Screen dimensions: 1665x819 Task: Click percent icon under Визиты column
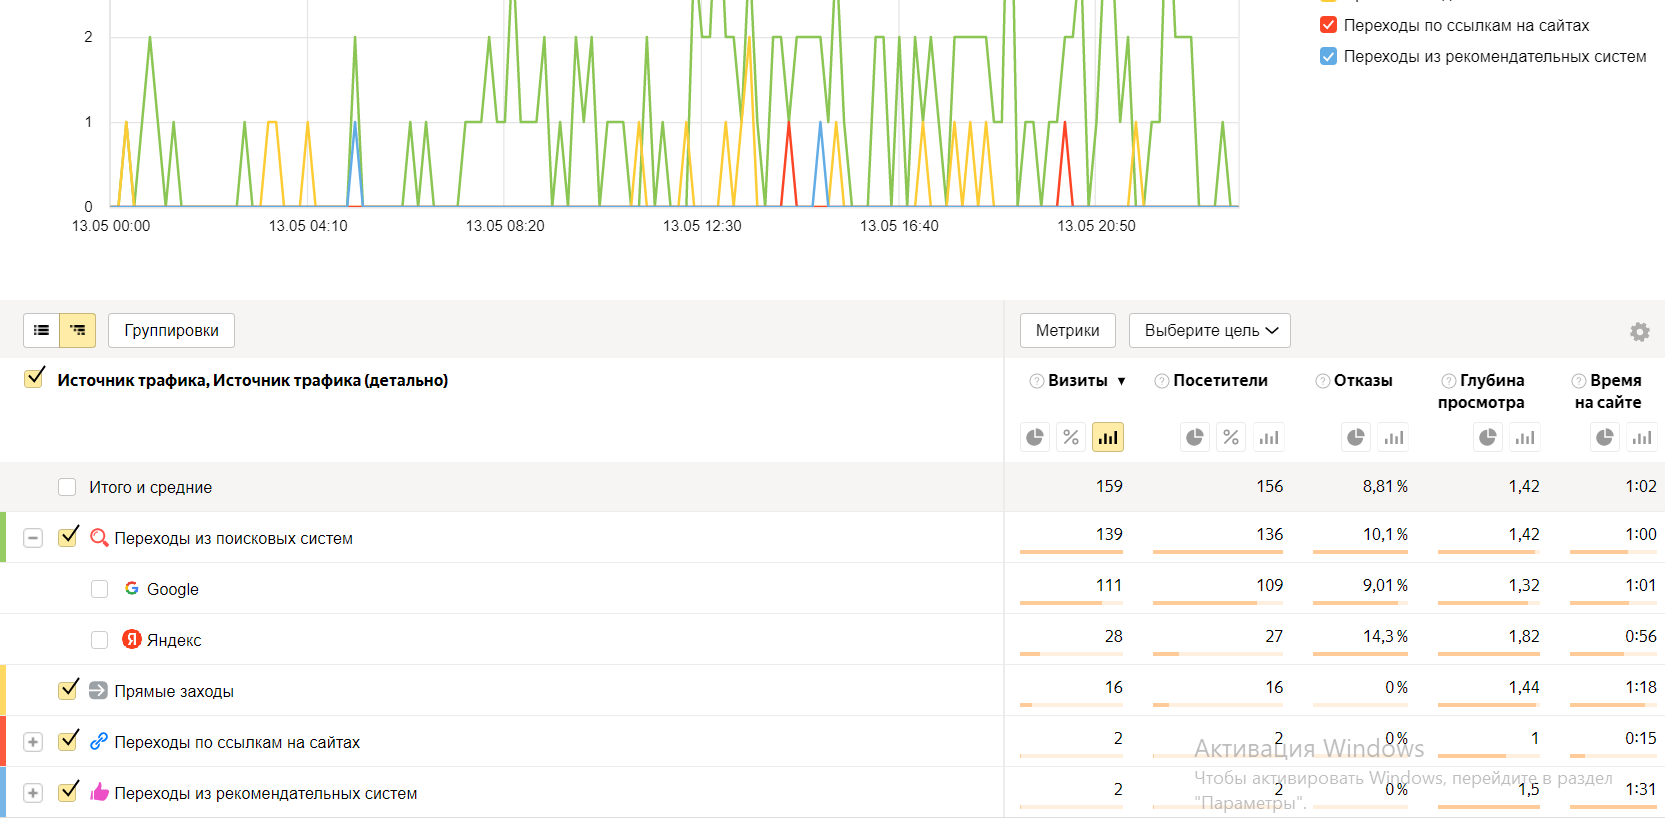point(1071,438)
